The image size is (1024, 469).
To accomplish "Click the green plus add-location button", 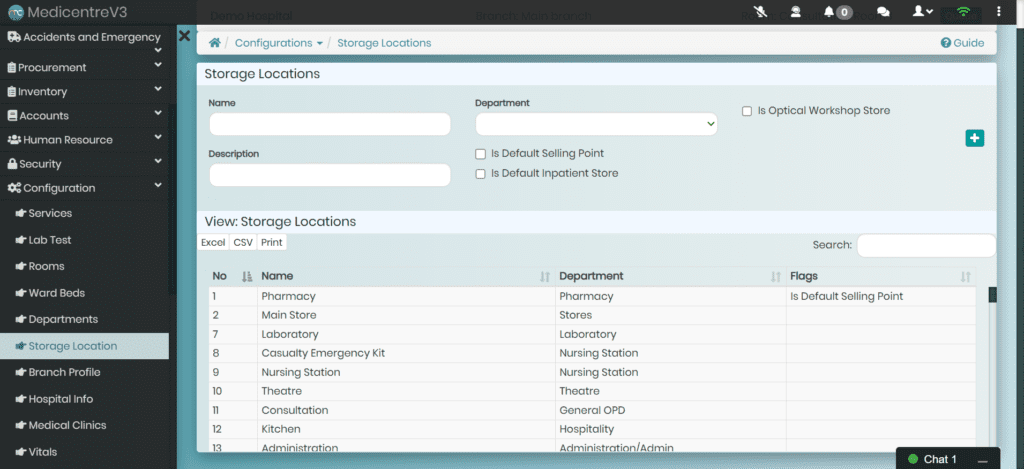I will (x=975, y=139).
